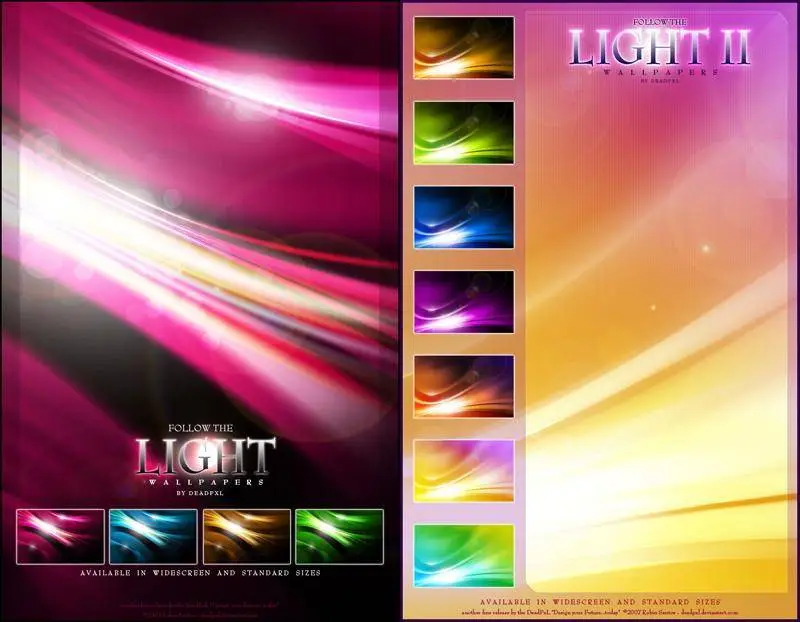Open the dark lime green thumbnail in Light II column
800x622 pixels.
[x=464, y=133]
